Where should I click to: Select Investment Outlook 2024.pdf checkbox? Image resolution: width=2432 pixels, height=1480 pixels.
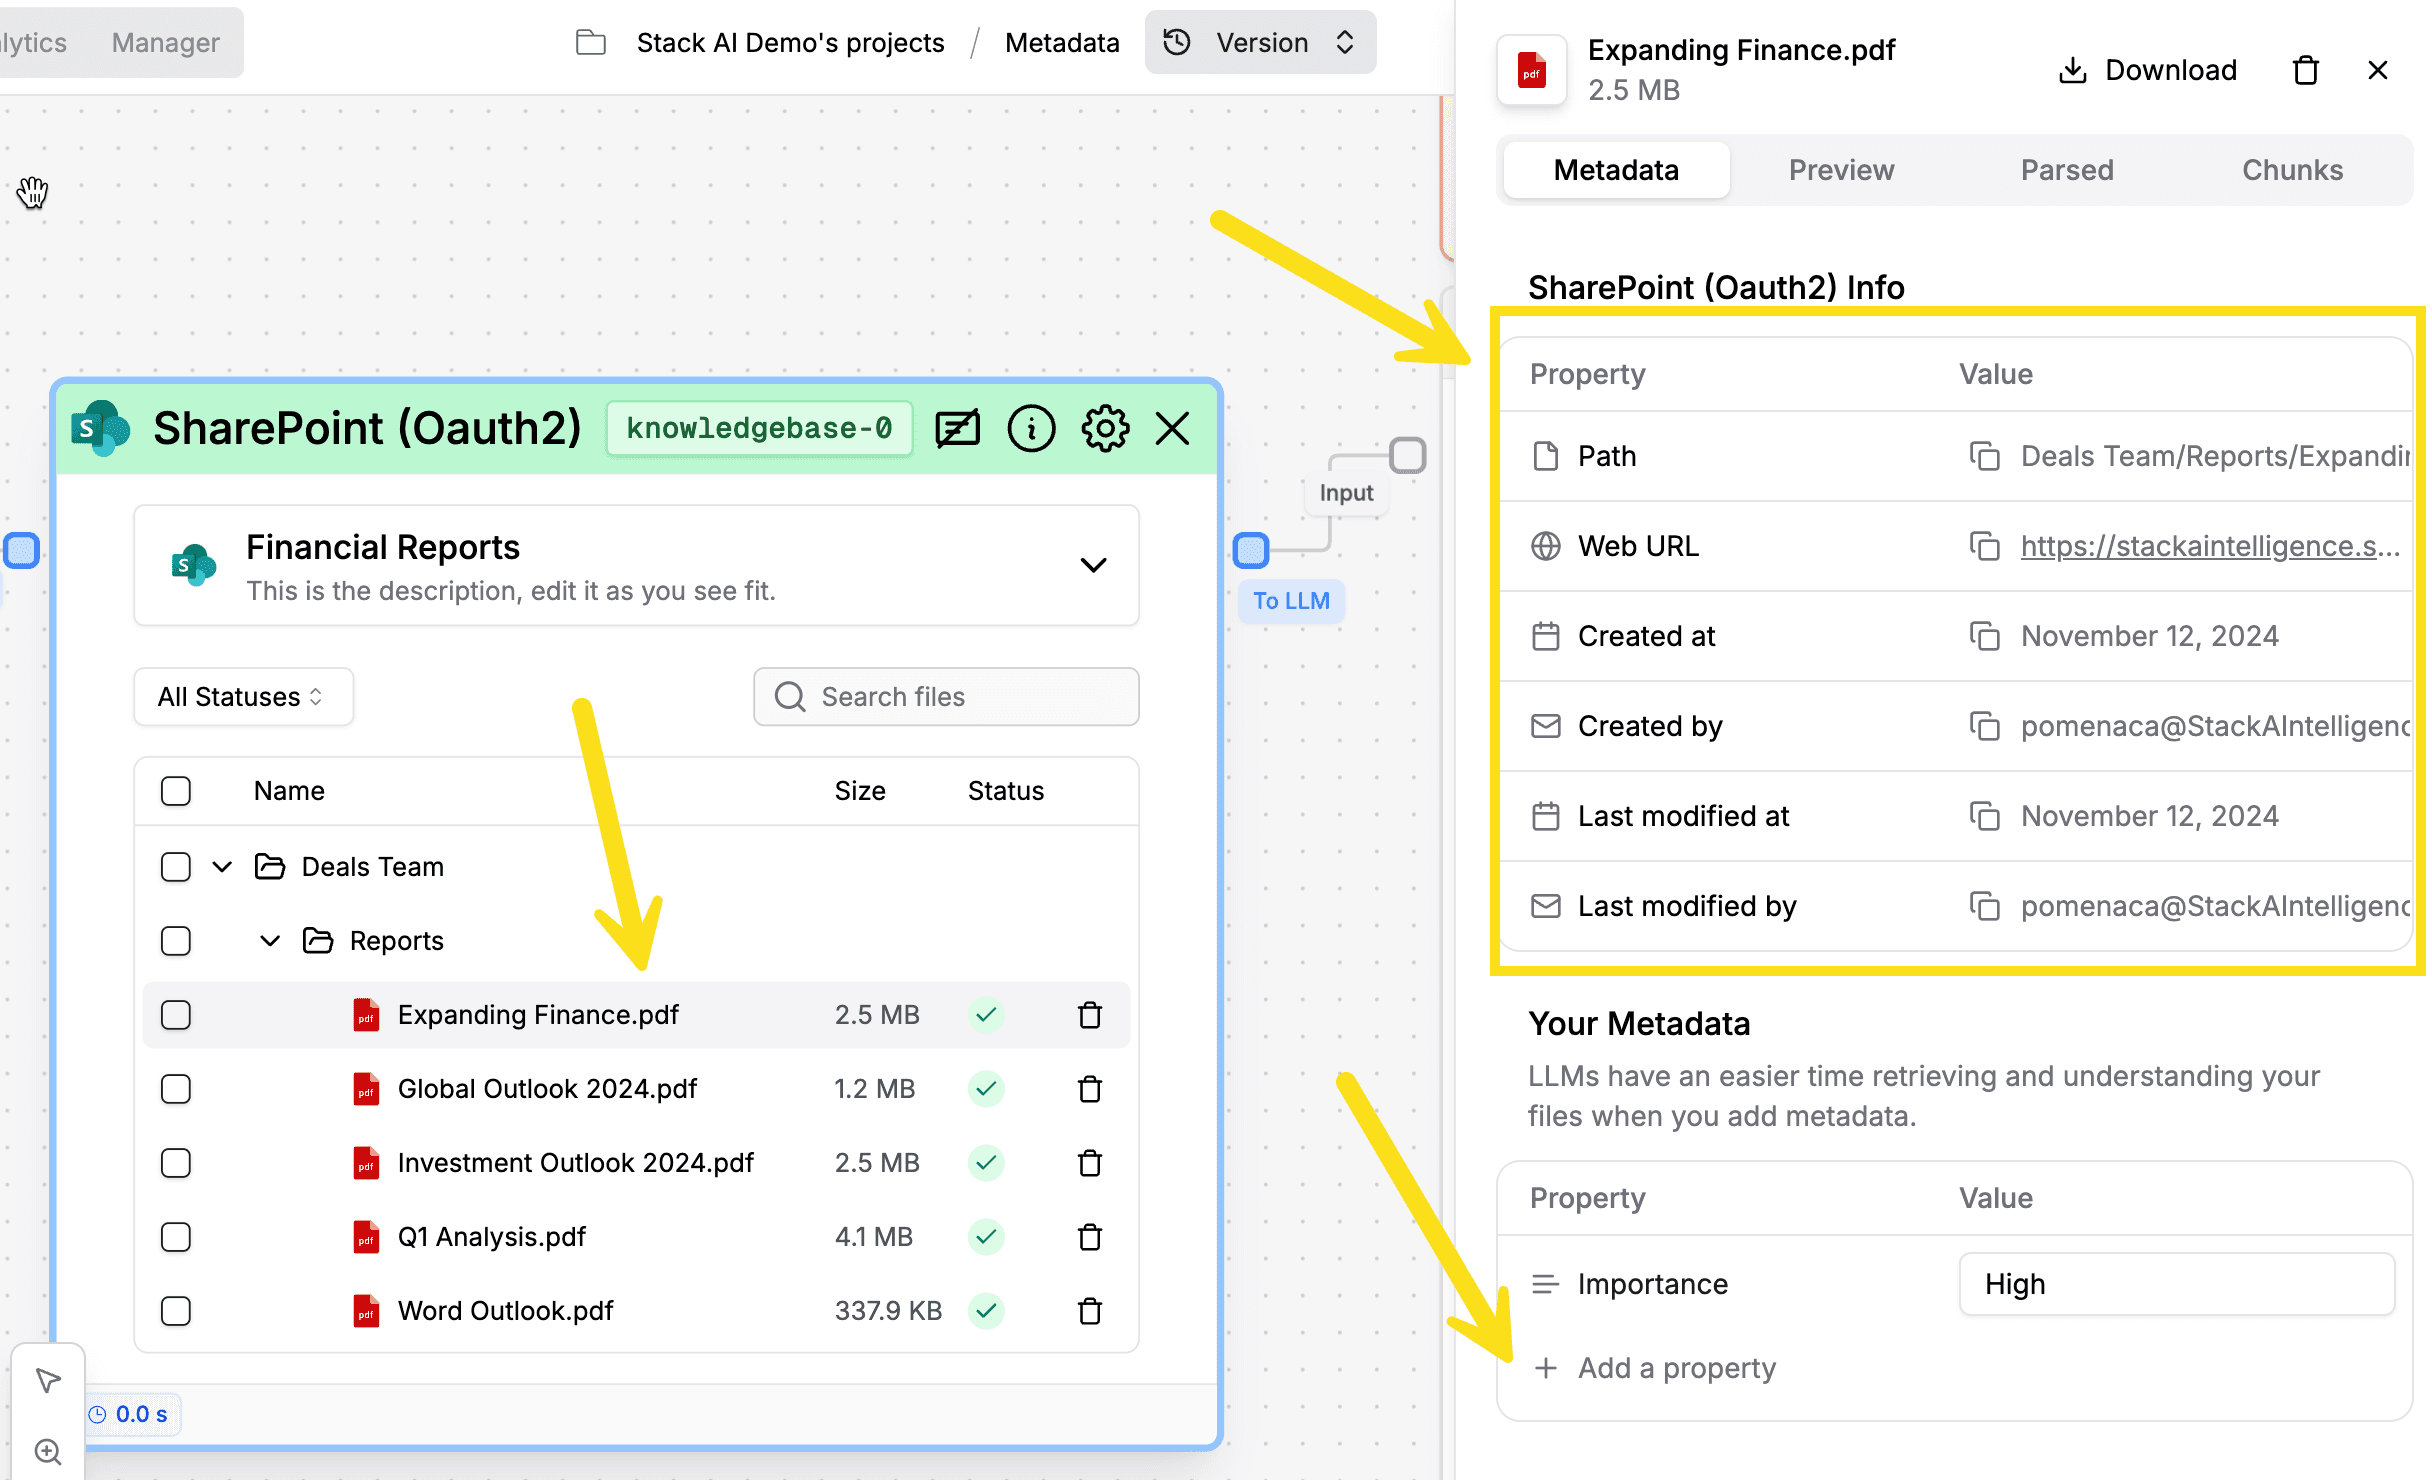pos(176,1163)
